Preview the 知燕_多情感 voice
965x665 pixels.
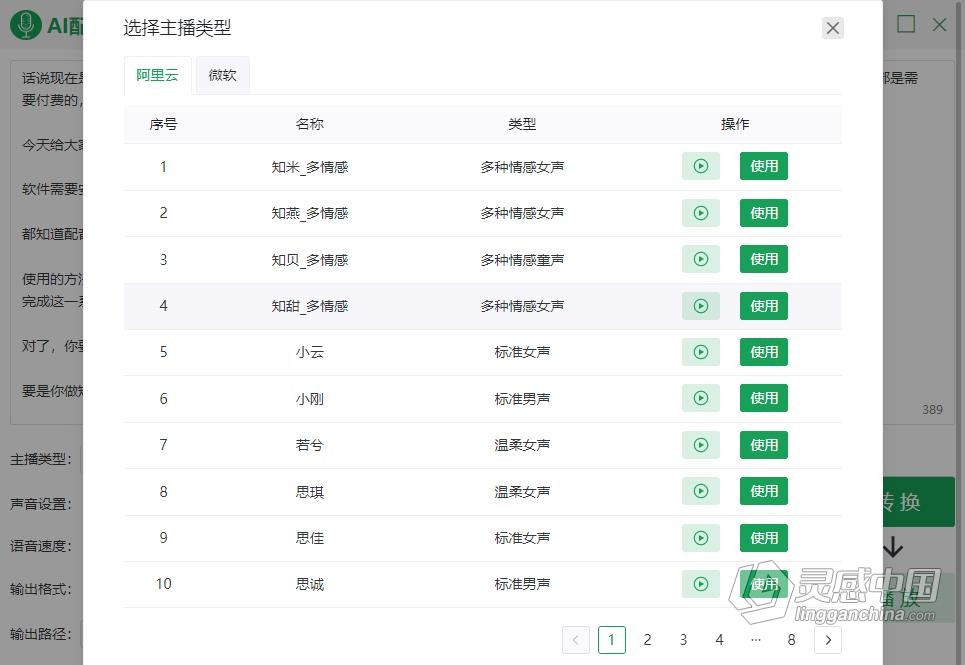pos(700,213)
